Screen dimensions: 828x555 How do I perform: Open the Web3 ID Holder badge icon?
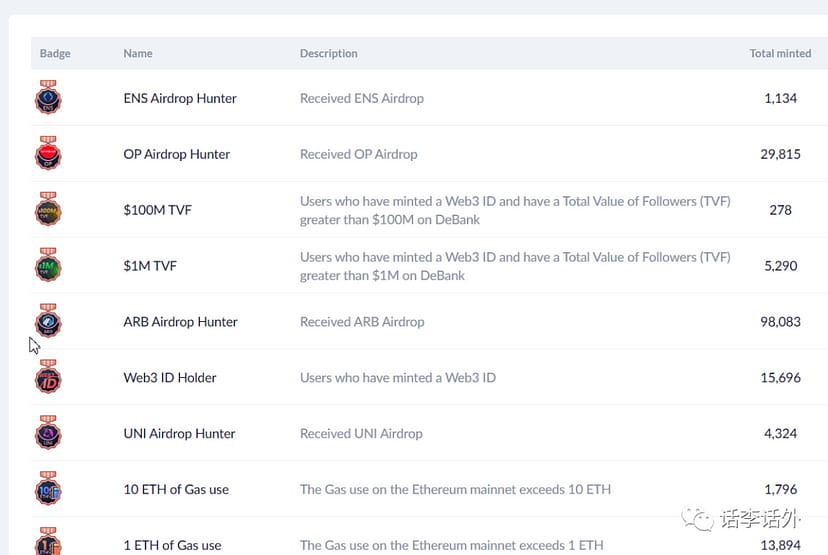tap(48, 377)
